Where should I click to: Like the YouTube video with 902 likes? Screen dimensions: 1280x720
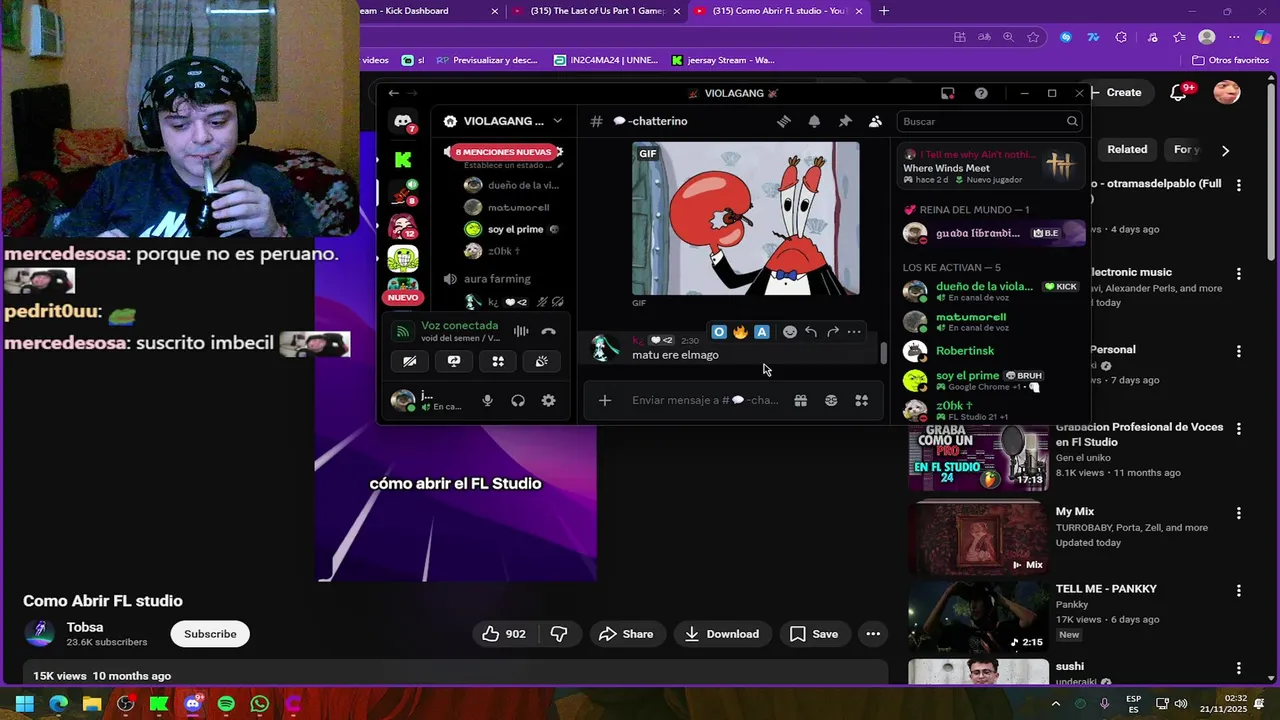[x=504, y=634]
